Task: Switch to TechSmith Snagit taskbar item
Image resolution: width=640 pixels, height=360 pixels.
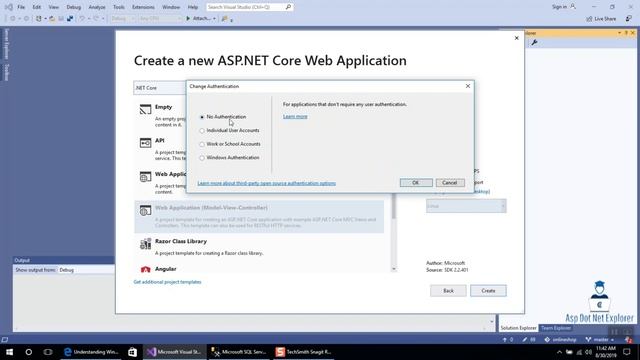Action: tap(304, 352)
